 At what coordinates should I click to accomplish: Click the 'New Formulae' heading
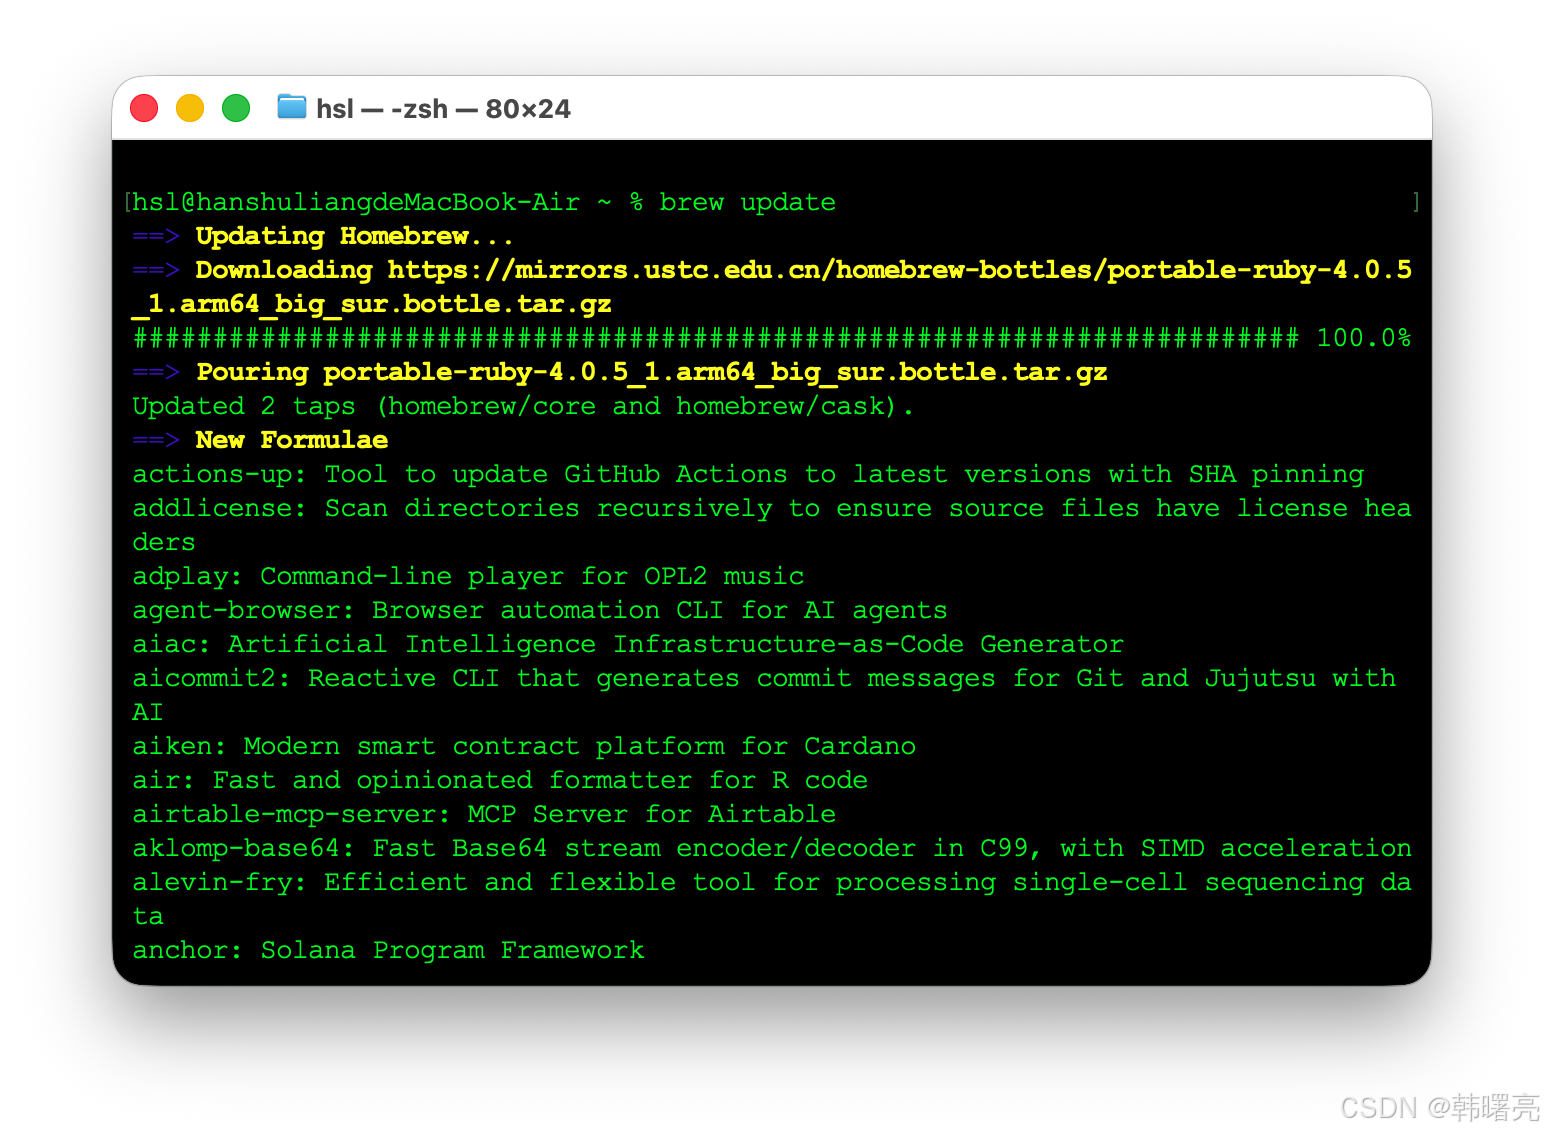click(x=292, y=440)
